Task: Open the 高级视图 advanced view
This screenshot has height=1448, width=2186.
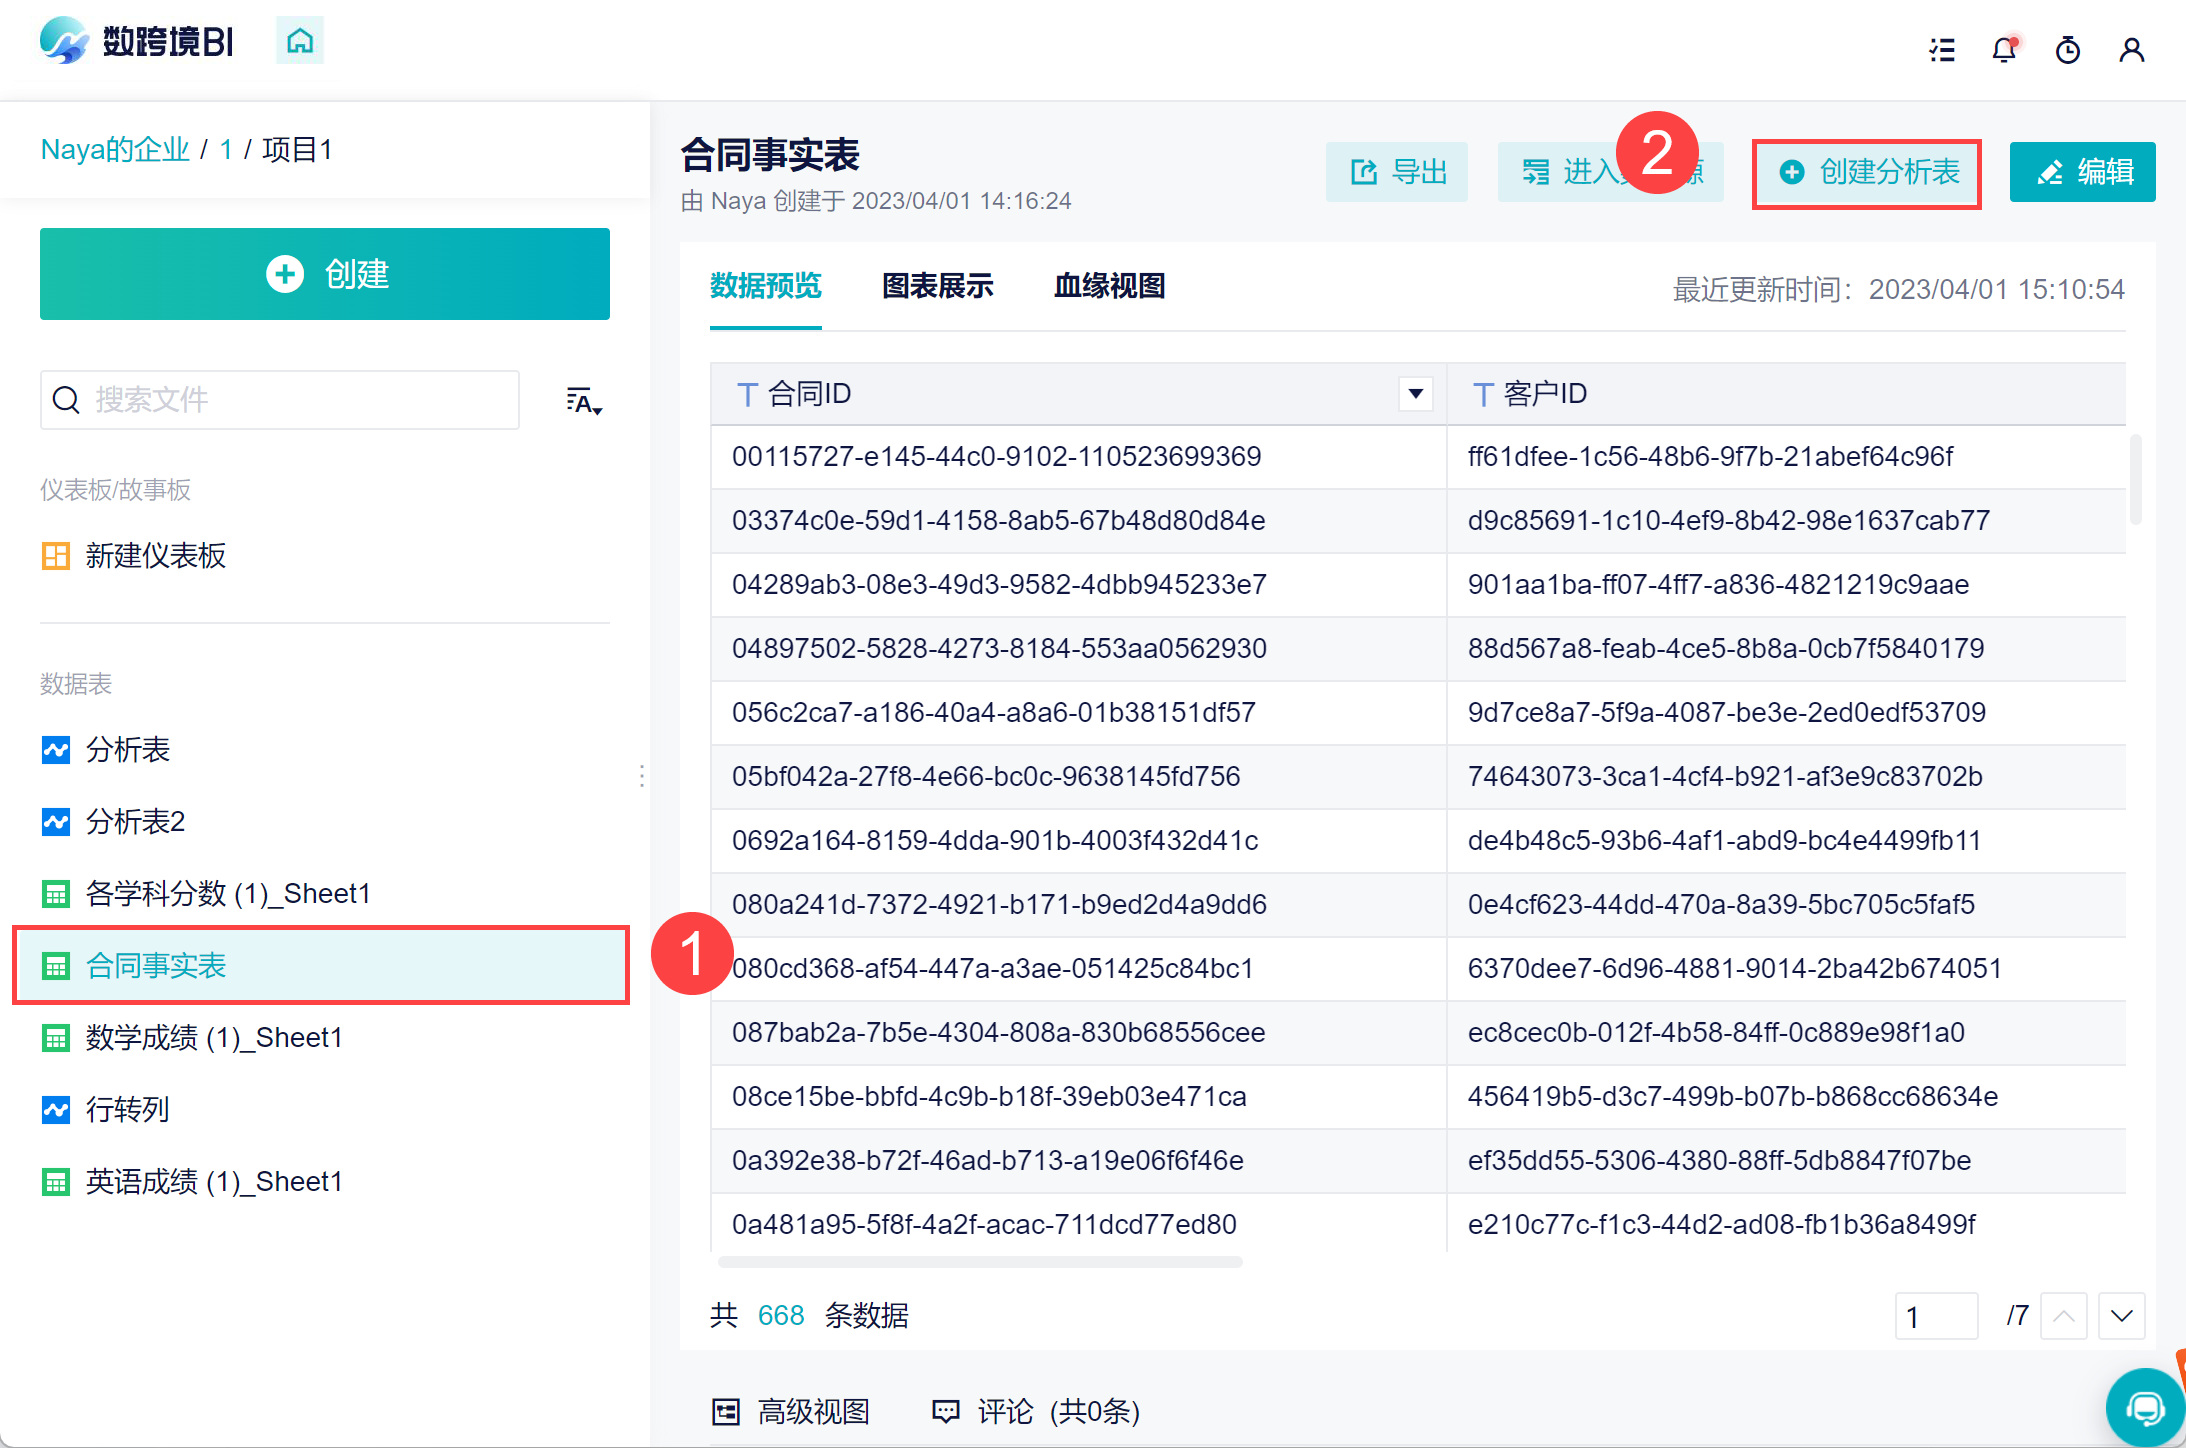Action: (791, 1411)
